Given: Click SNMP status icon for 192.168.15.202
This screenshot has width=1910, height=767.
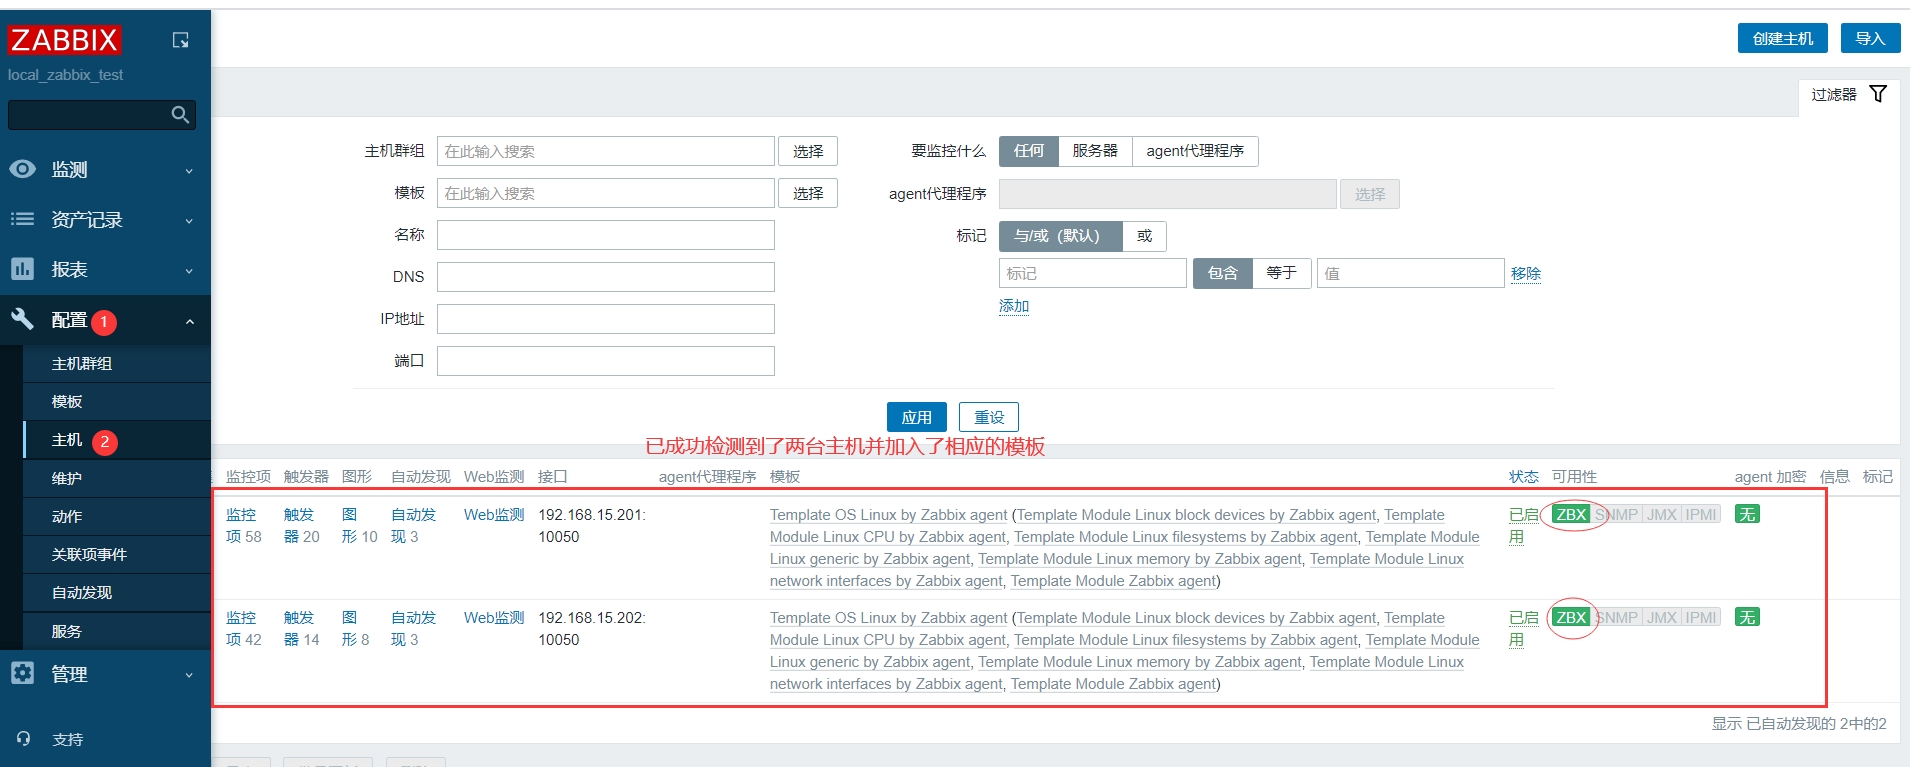Looking at the screenshot, I should 1617,617.
